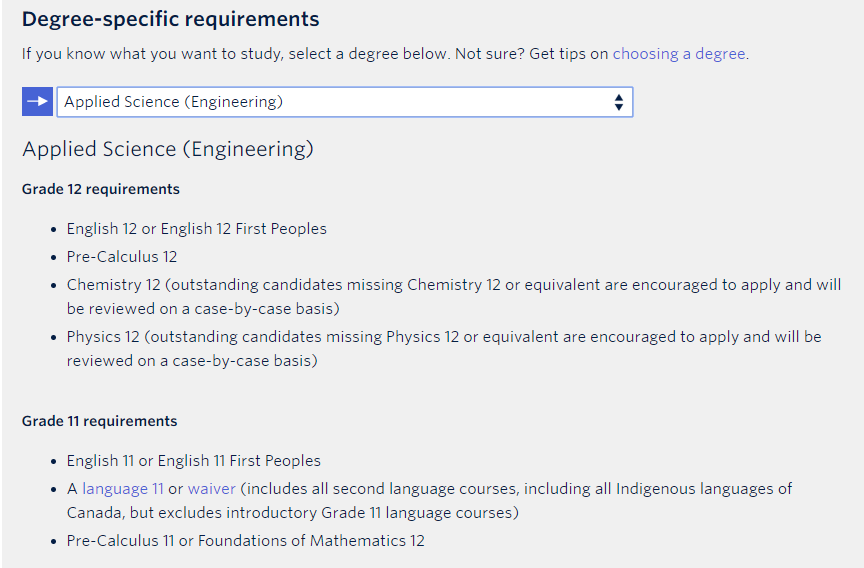864x568 pixels.
Task: Click the "Degree-specific requirements" heading
Action: [x=171, y=19]
